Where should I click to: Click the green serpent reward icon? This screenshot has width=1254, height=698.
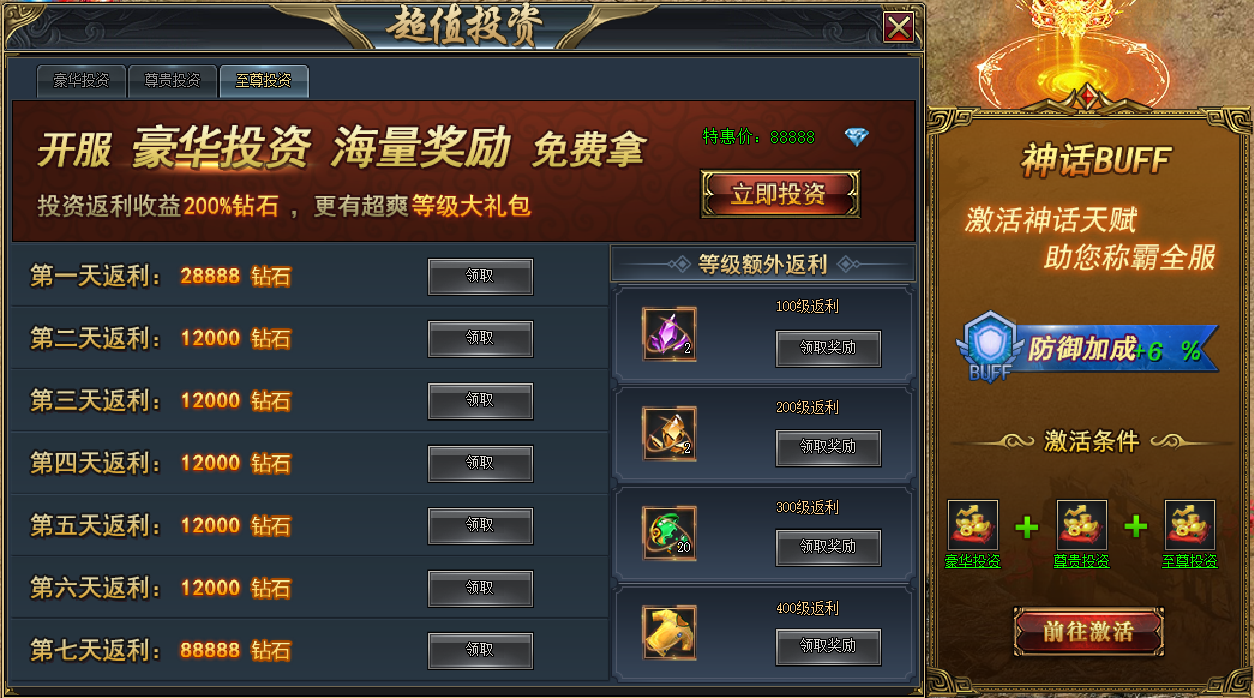click(669, 533)
